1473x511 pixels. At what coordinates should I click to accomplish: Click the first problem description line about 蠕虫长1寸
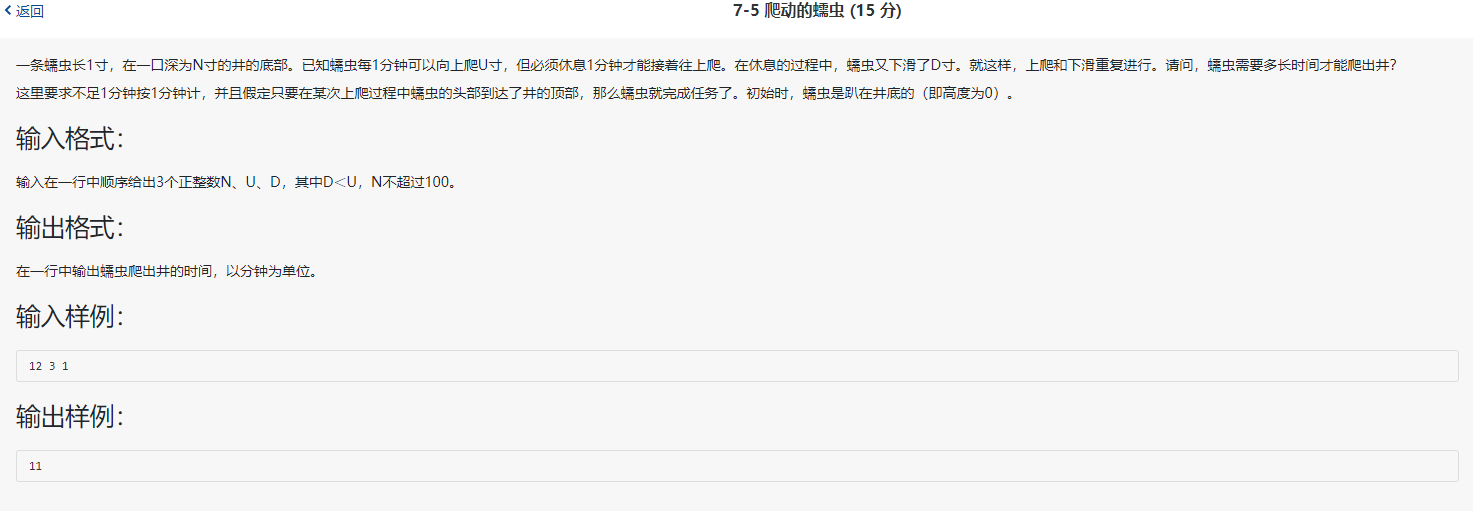(x=706, y=65)
